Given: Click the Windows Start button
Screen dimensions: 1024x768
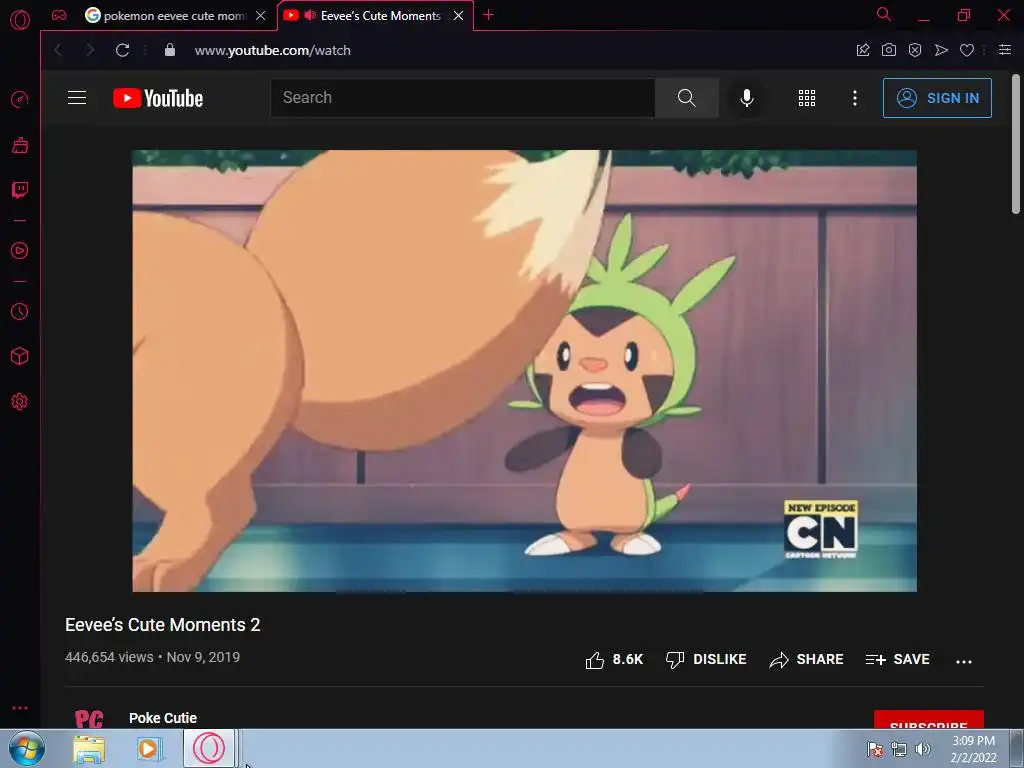Looking at the screenshot, I should pos(27,748).
